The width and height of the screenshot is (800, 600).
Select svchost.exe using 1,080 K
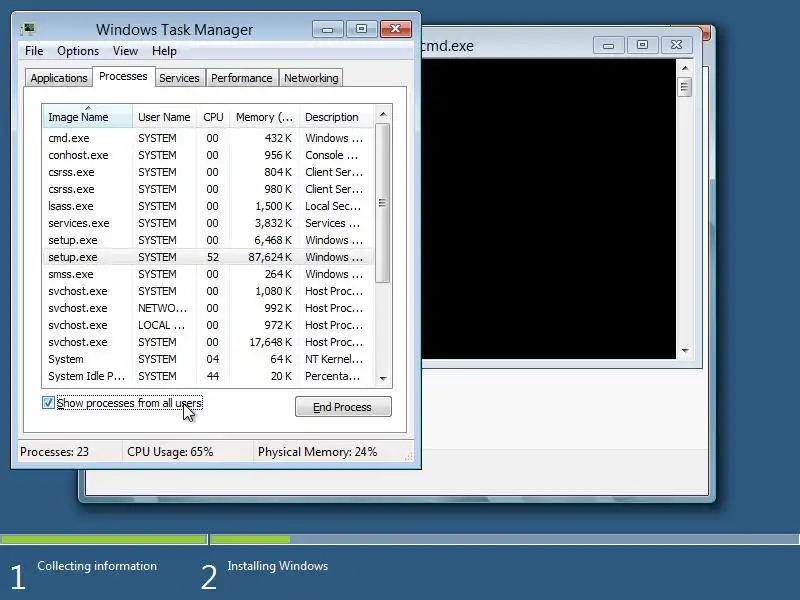tap(208, 291)
